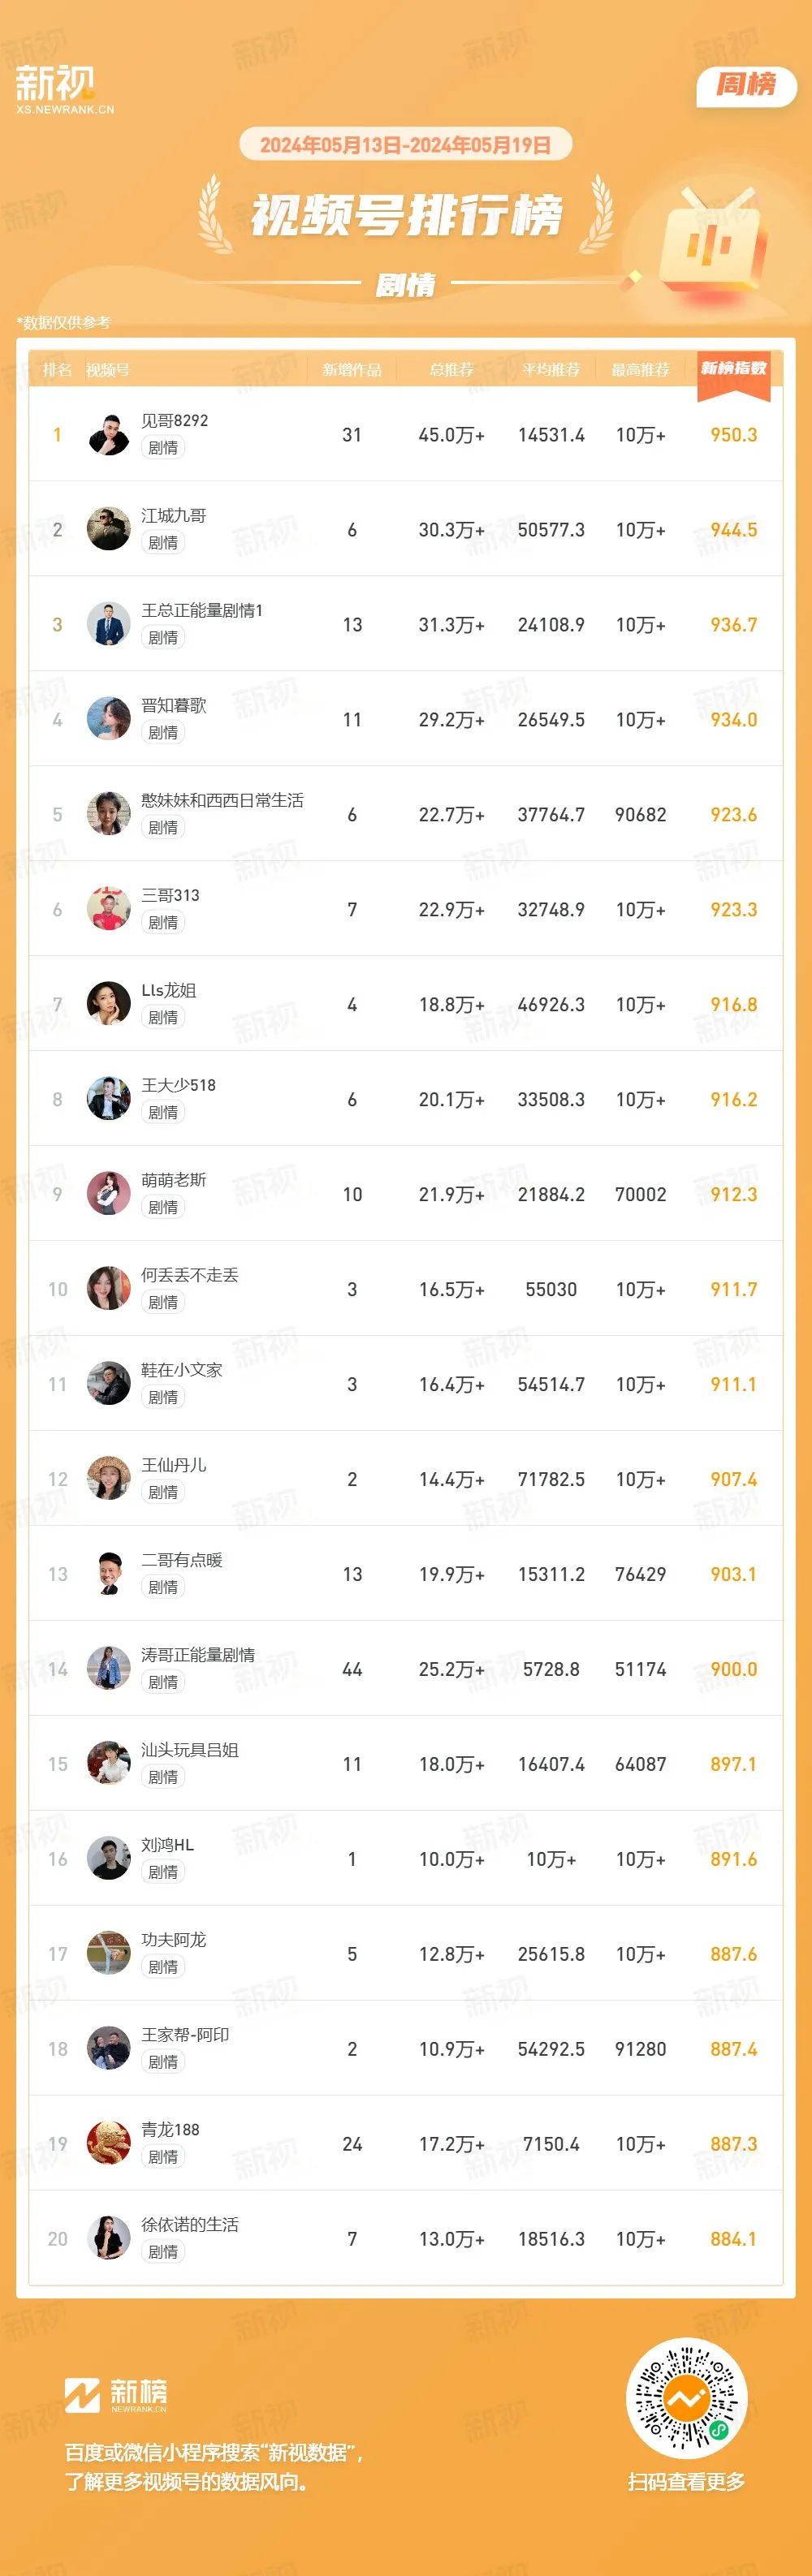
Task: Click the 平均推荐 column header
Action: pos(551,370)
